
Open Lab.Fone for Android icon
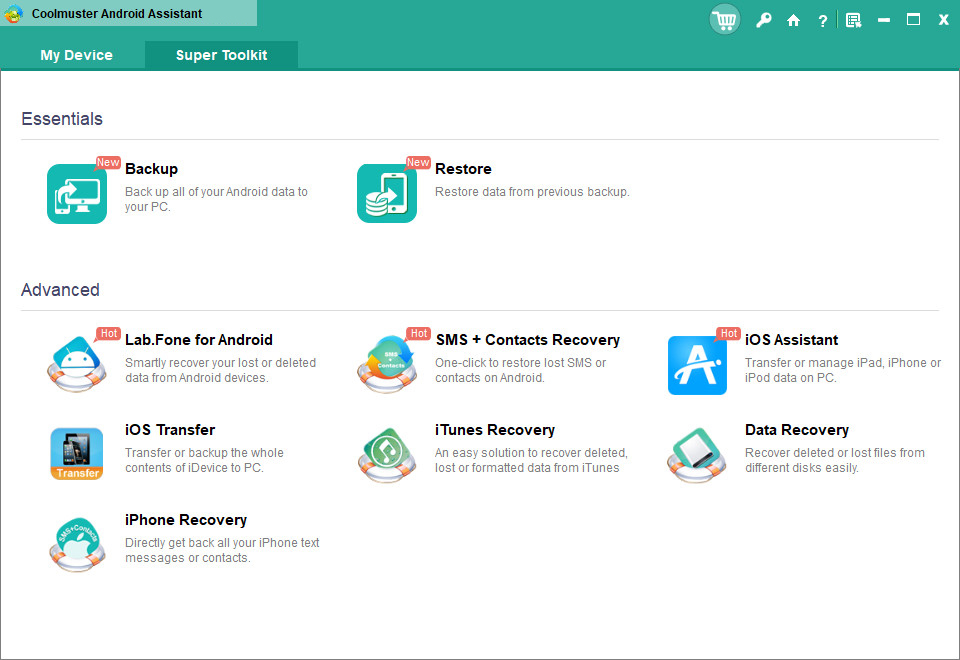coord(77,365)
